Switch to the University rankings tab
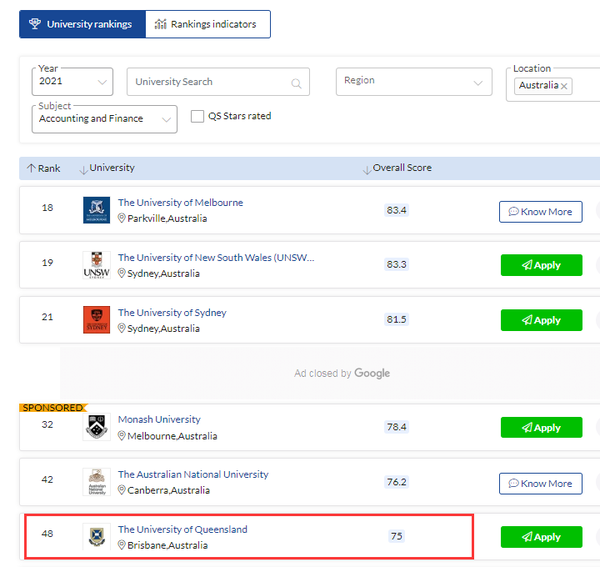 82,24
